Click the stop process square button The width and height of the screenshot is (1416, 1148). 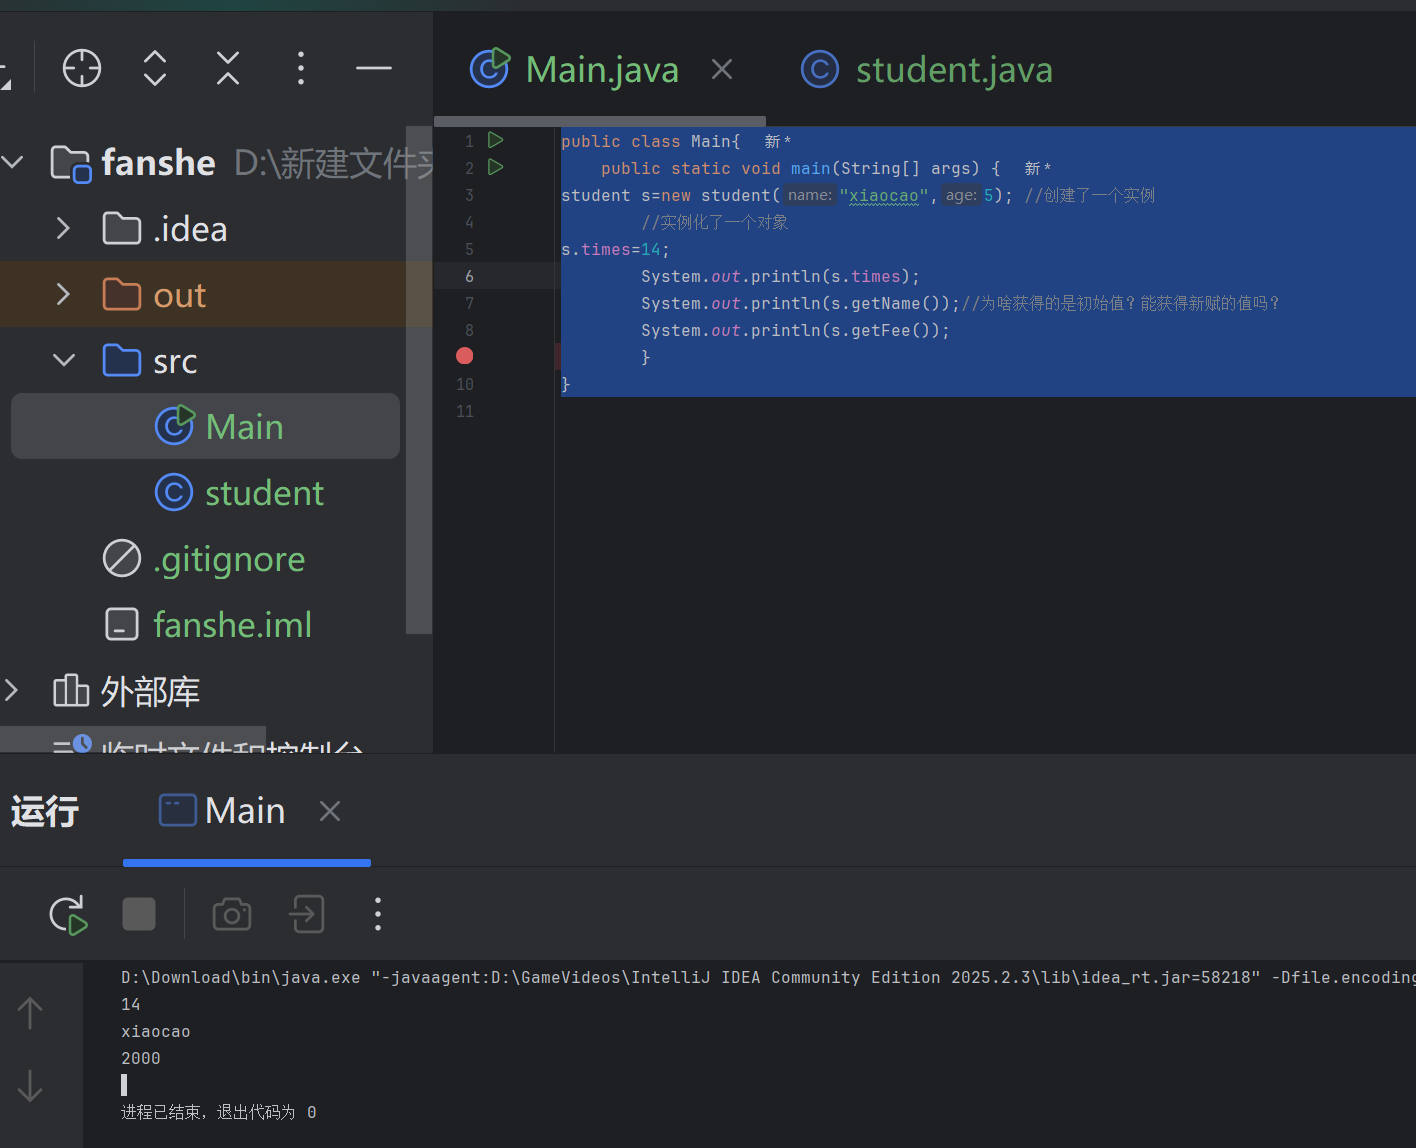pos(139,914)
